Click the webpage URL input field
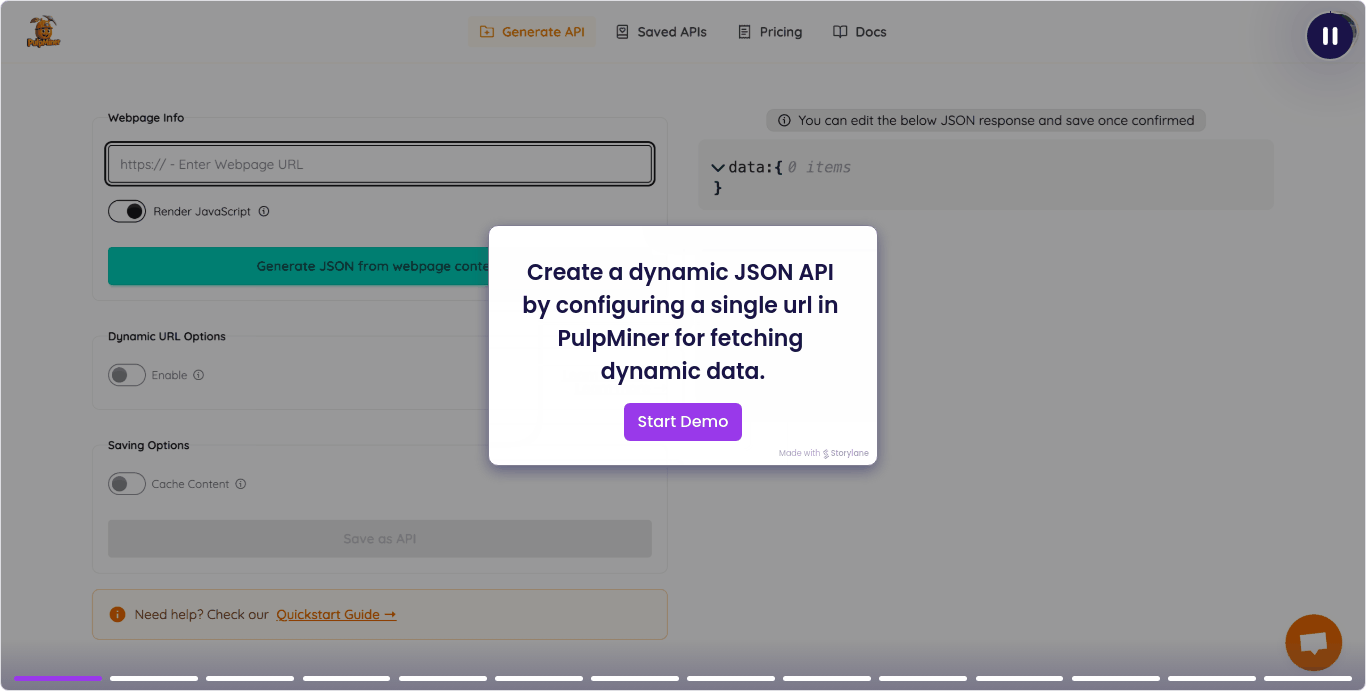 tap(380, 164)
